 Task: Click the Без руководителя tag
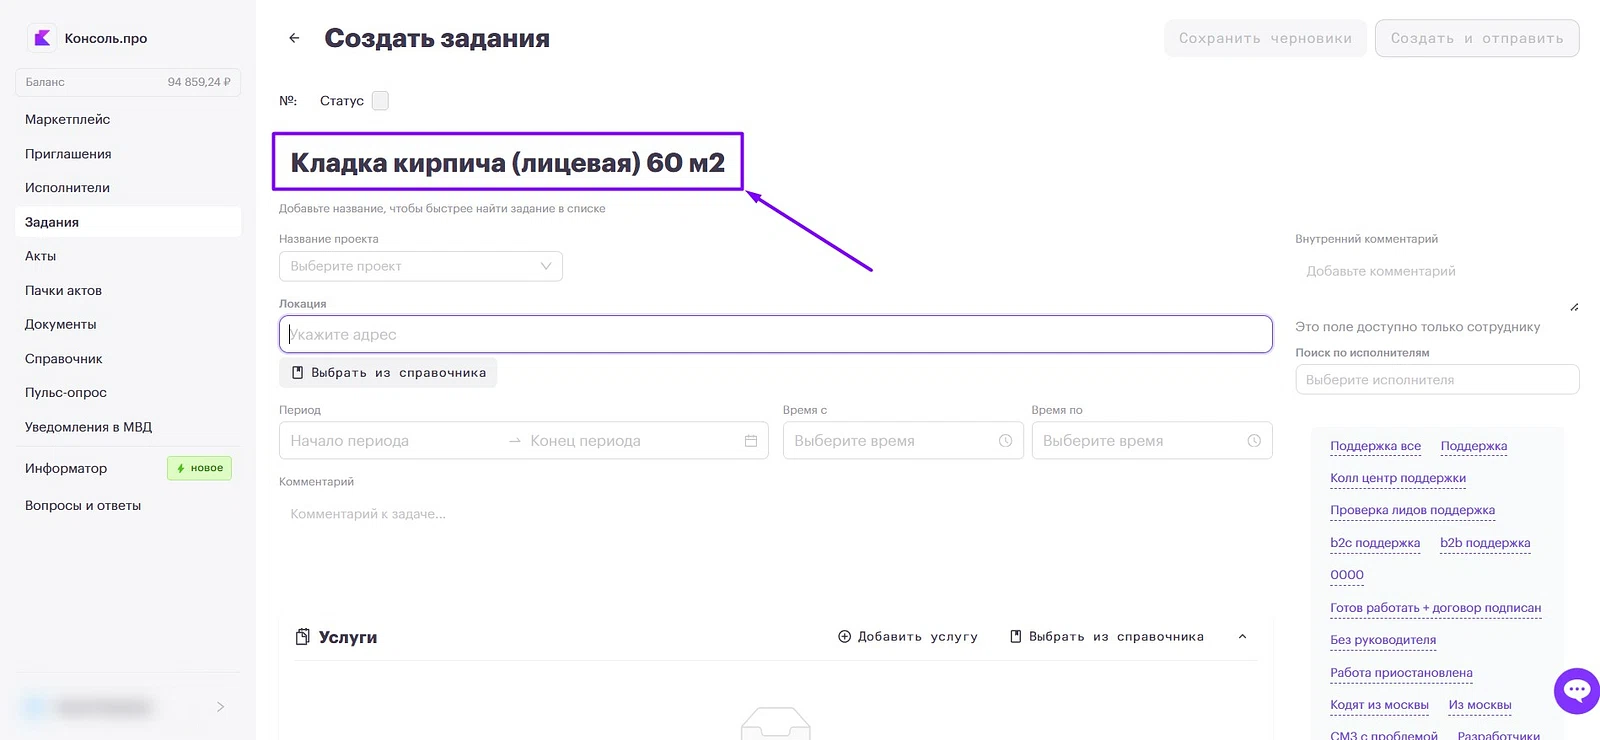[1383, 640]
